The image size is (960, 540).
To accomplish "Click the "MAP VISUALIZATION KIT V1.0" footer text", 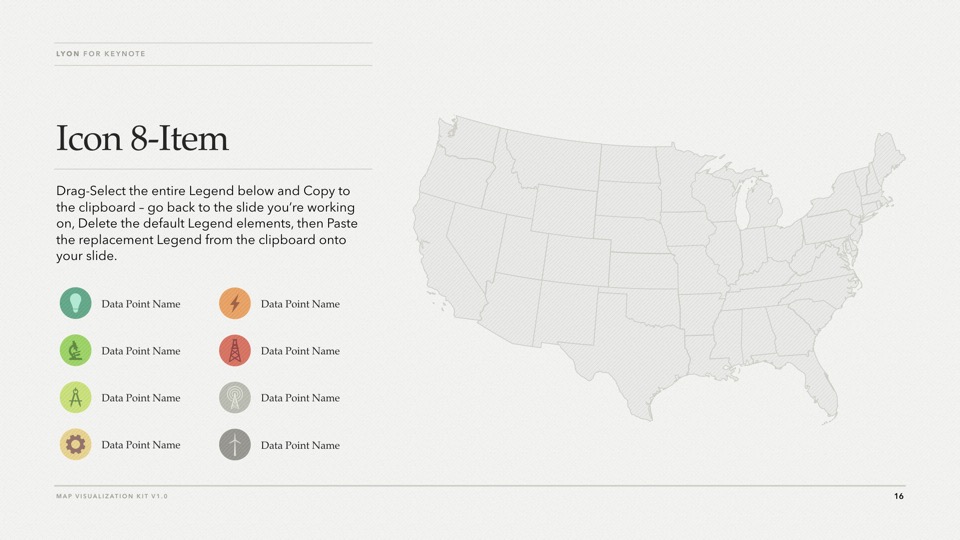I will [112, 496].
